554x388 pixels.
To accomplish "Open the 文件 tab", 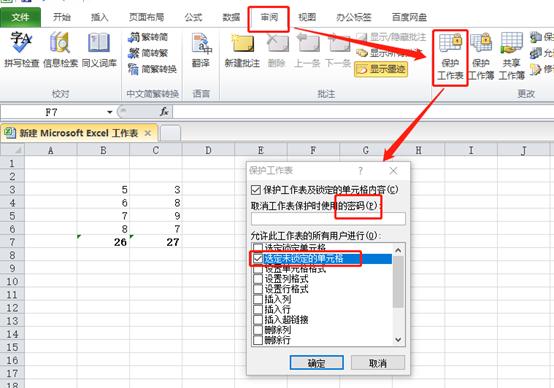I will pos(20,17).
